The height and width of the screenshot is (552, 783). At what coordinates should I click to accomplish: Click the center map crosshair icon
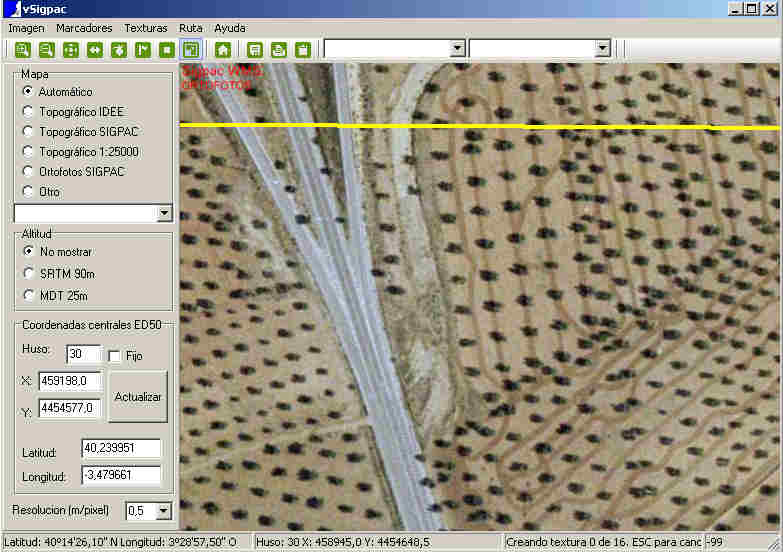70,49
